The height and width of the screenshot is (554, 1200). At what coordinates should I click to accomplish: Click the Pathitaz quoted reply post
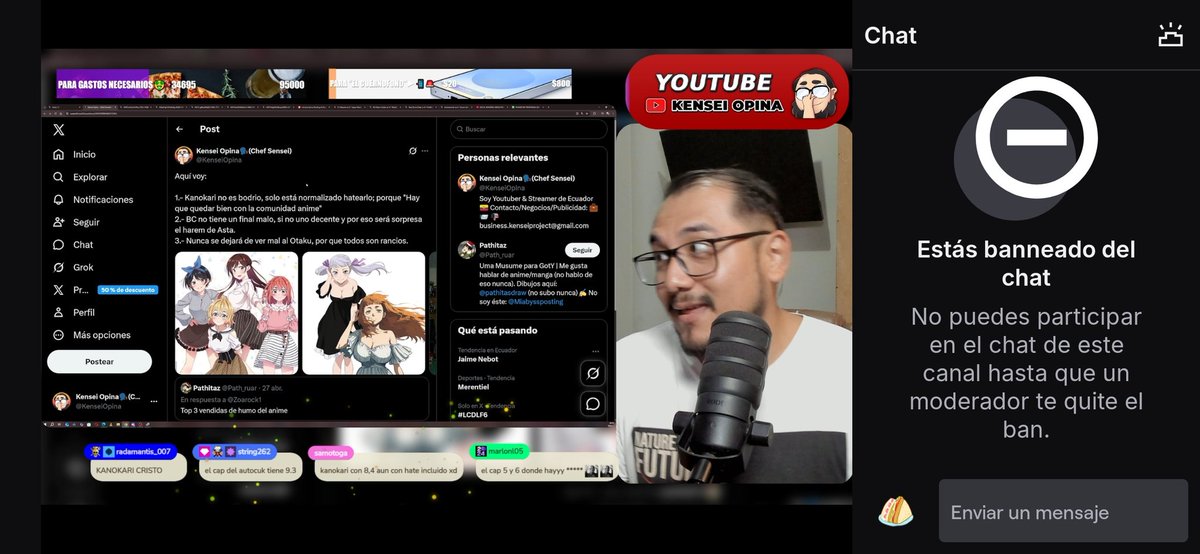302,399
